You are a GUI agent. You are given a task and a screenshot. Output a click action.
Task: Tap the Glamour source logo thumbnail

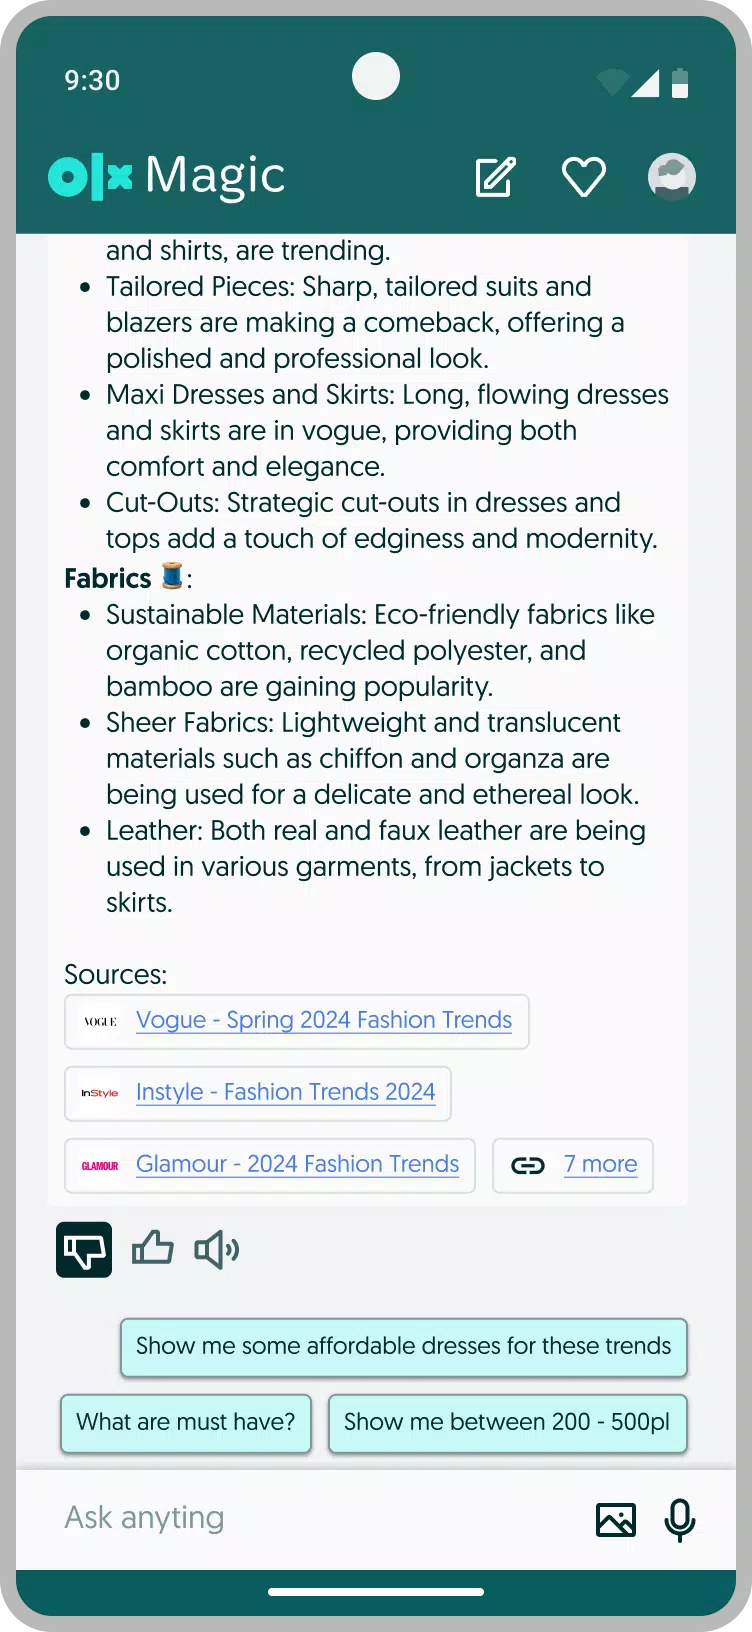click(x=100, y=1166)
